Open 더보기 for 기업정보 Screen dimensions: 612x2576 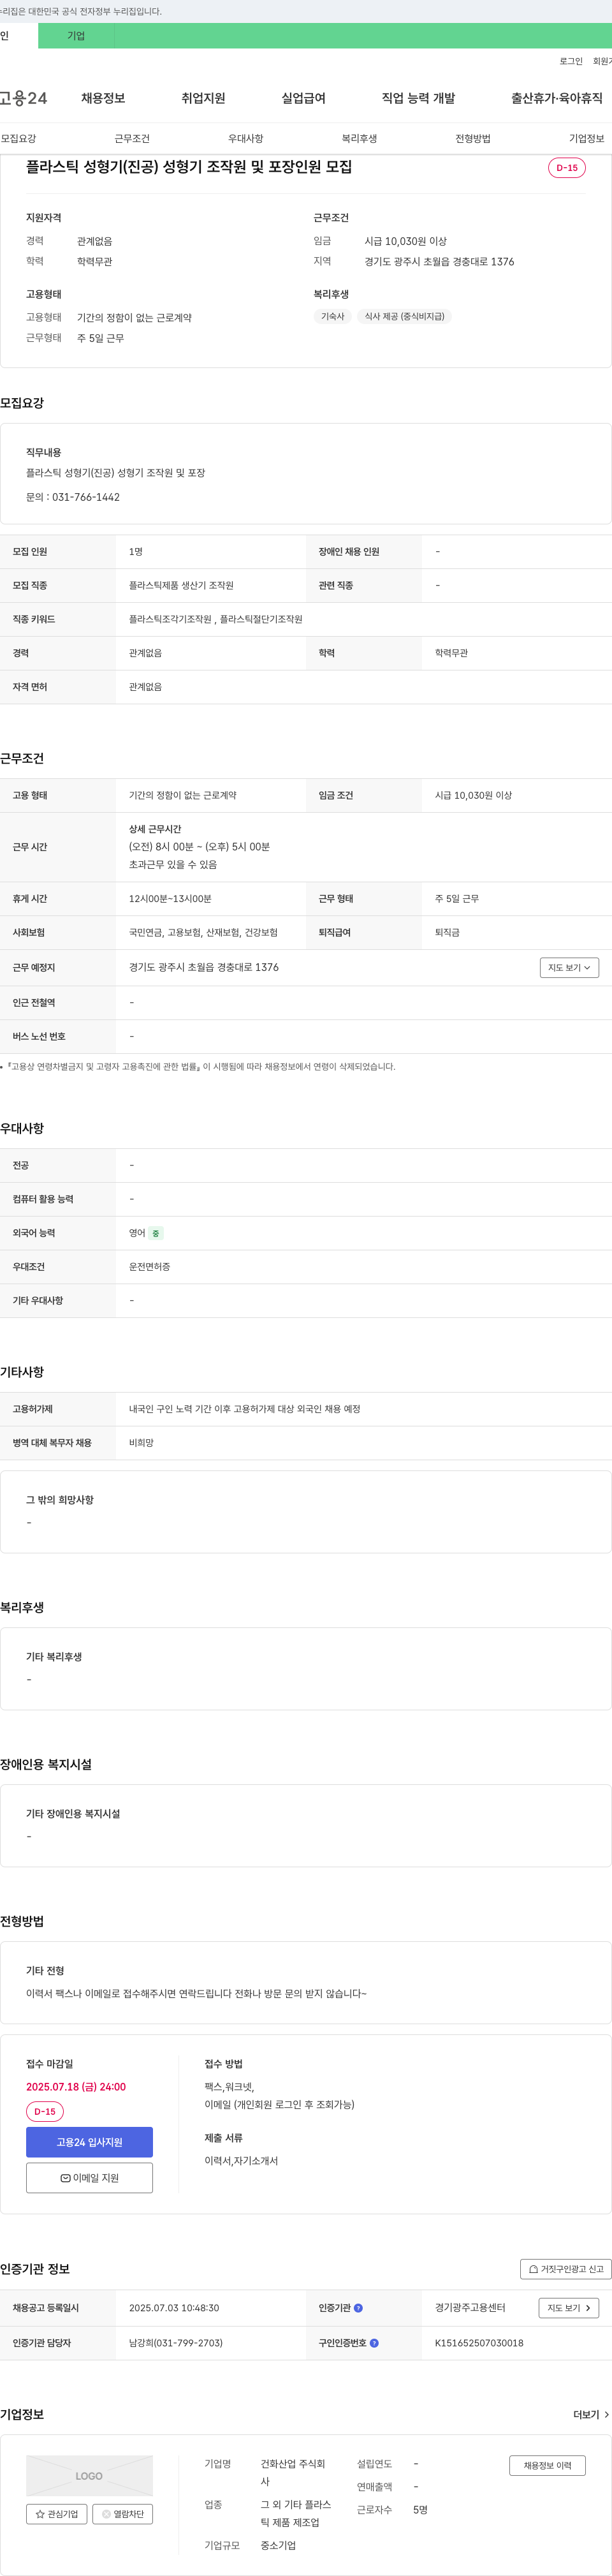[x=591, y=2415]
